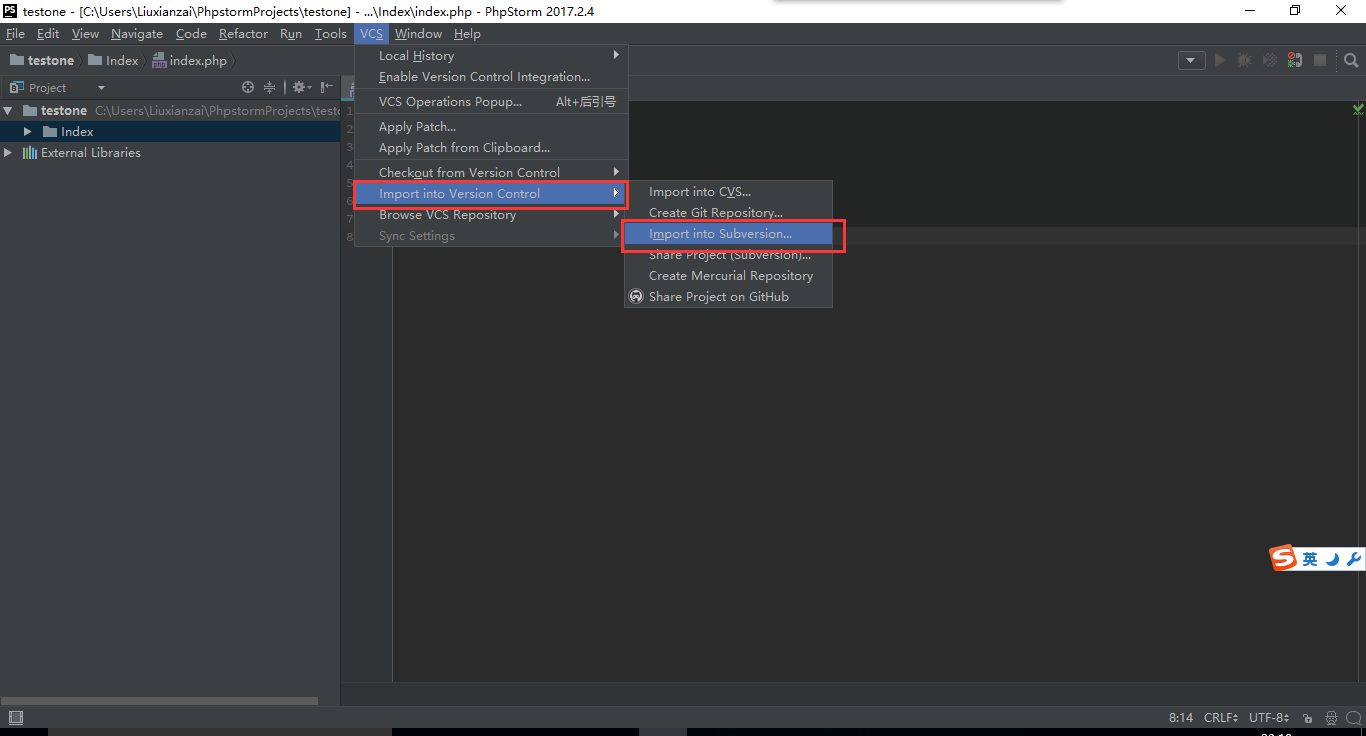Click the Hector inspector icon in status bar

pos(1332,718)
